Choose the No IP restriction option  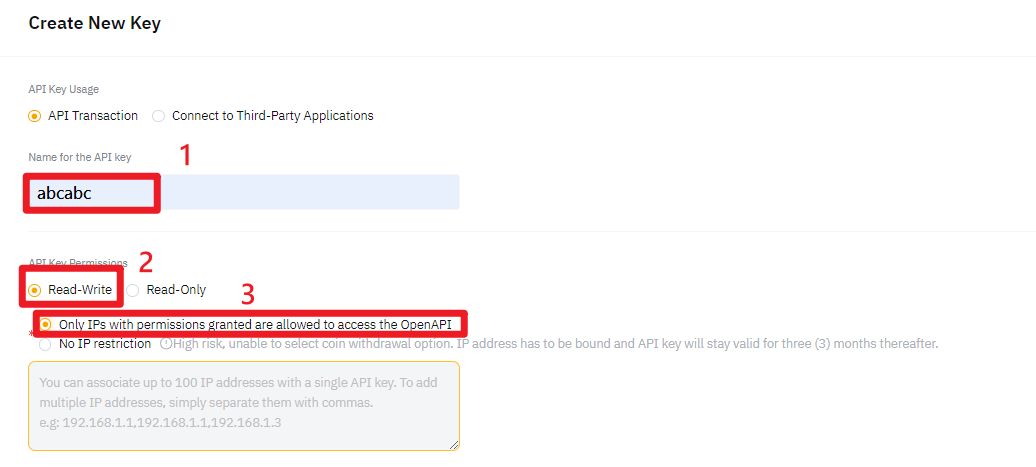coord(45,344)
